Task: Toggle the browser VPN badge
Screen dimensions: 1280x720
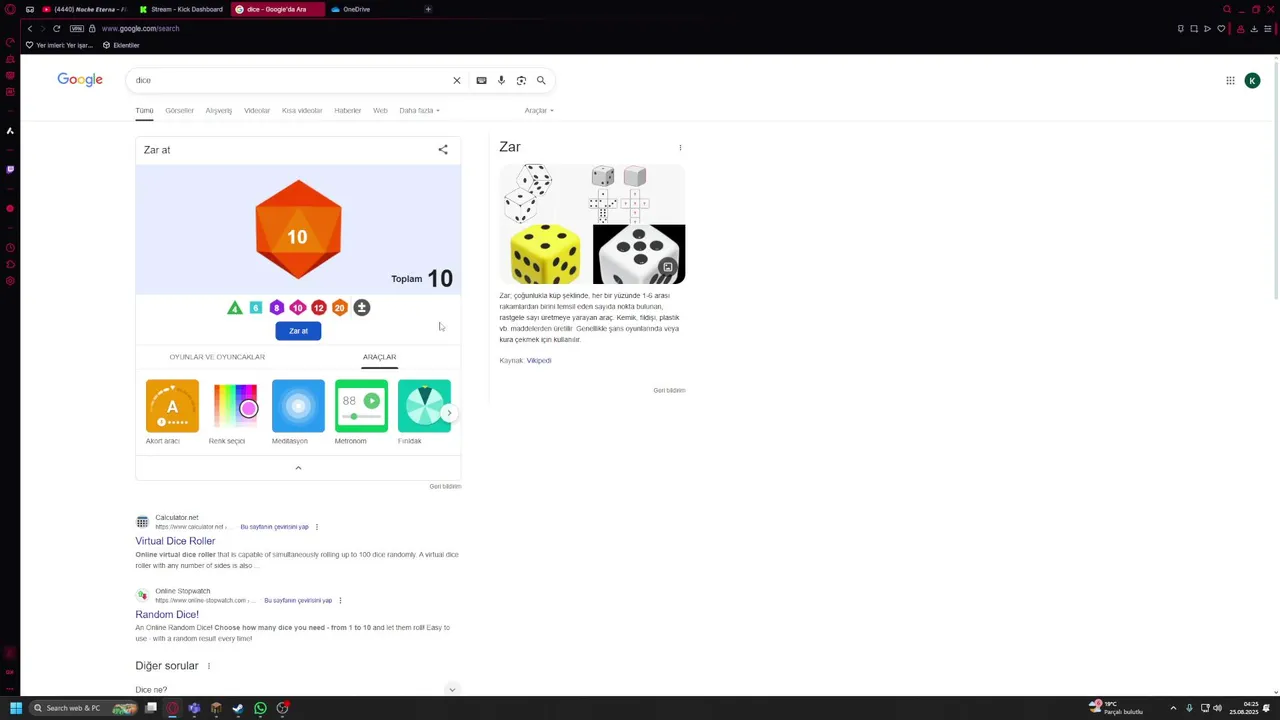Action: click(76, 28)
